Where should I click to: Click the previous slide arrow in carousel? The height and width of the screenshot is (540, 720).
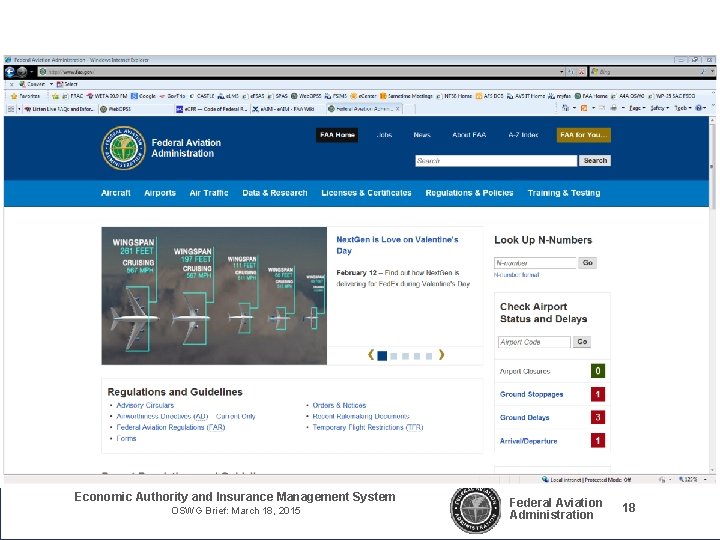click(x=371, y=354)
